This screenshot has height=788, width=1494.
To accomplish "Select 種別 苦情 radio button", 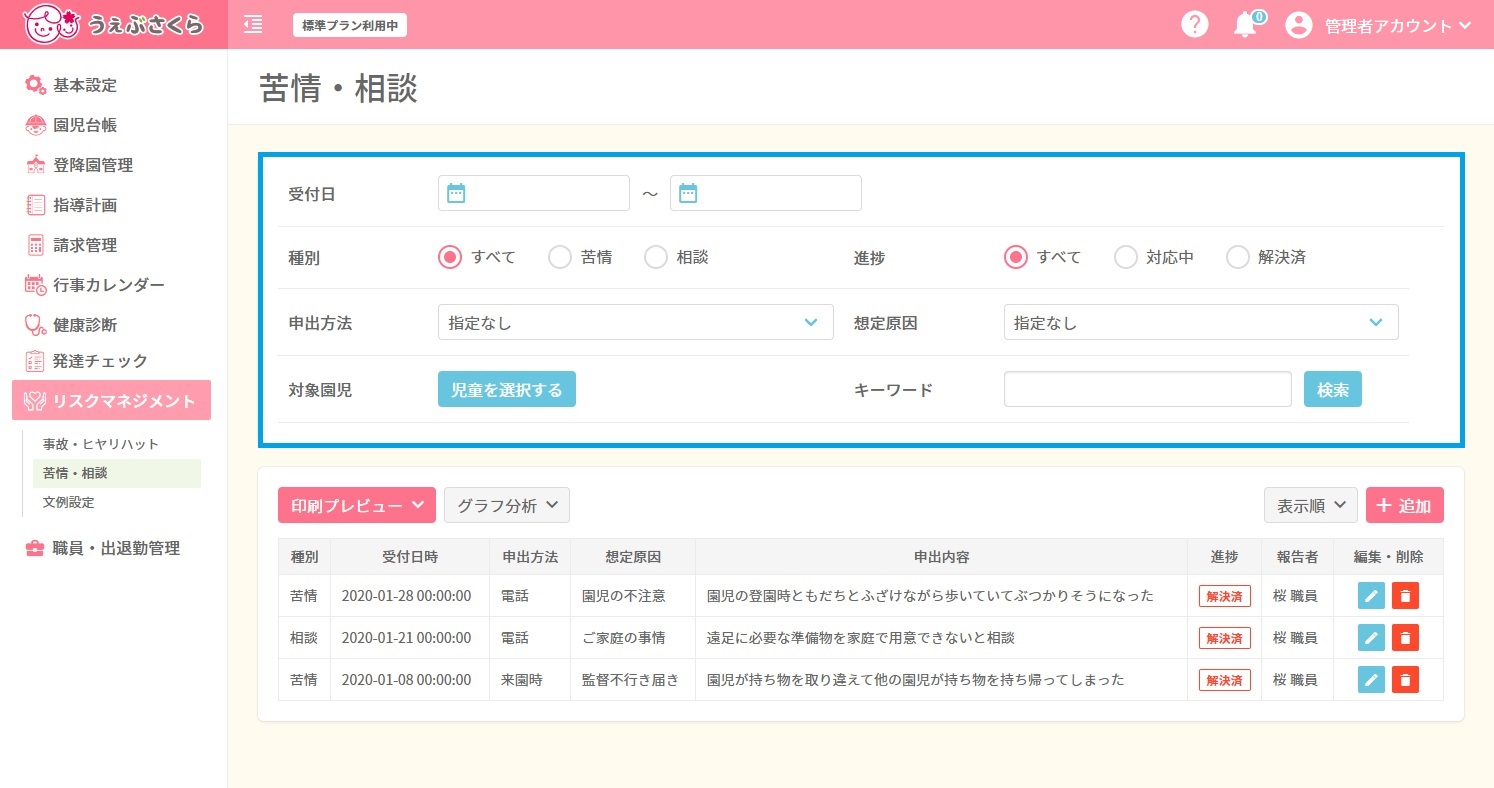I will pyautogui.click(x=560, y=257).
